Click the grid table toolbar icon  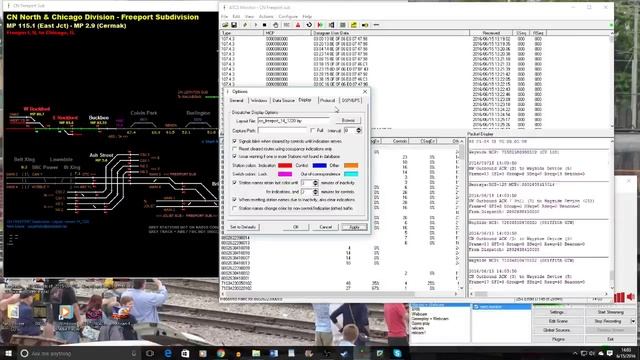(x=343, y=25)
